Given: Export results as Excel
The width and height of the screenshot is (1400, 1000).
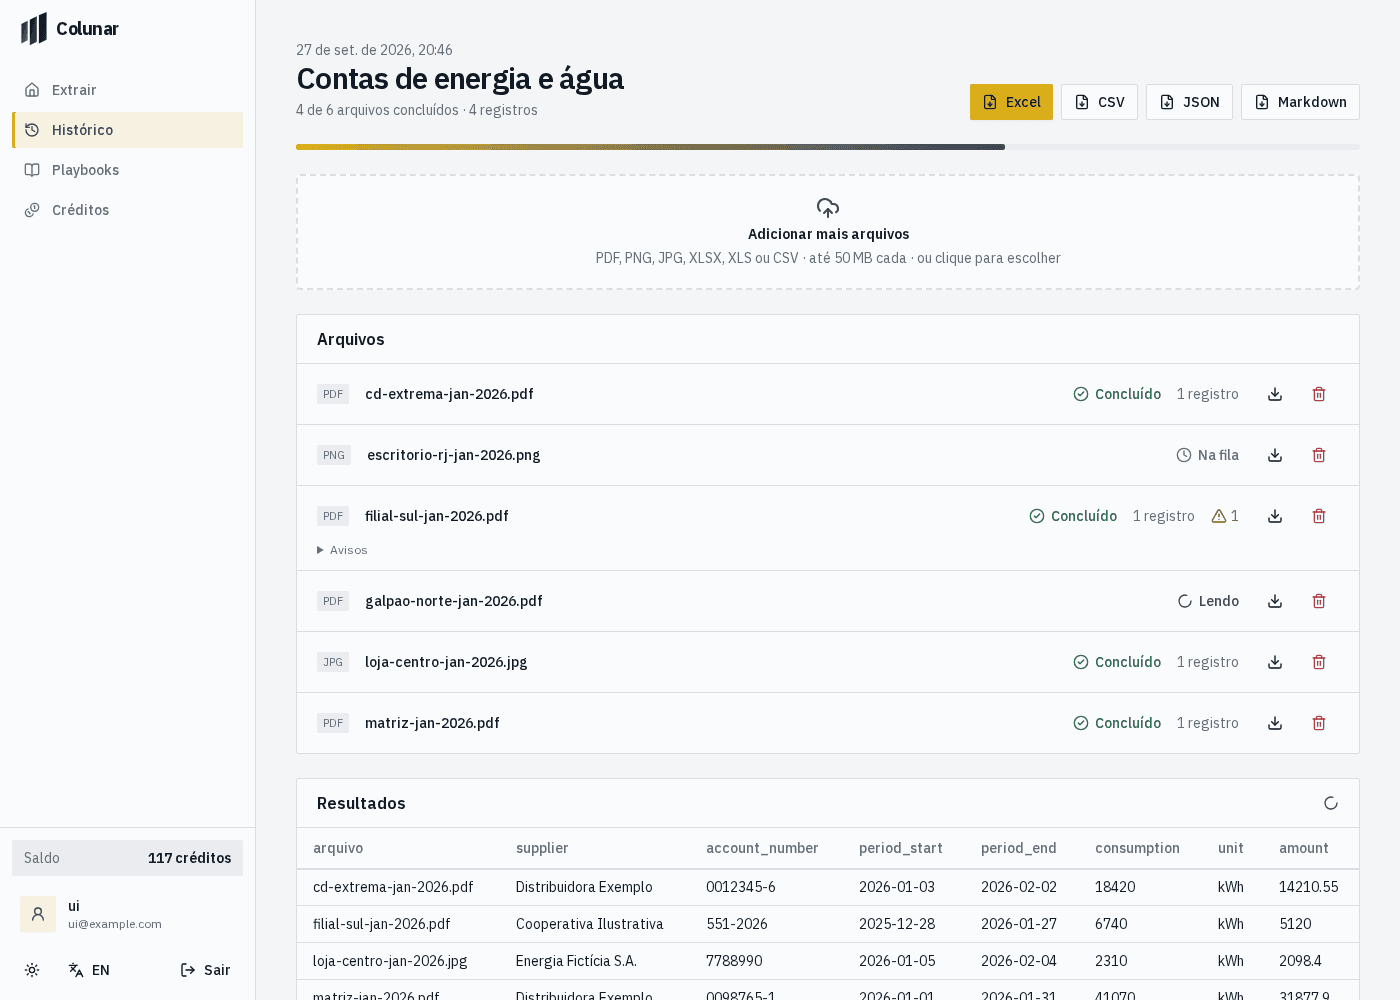Looking at the screenshot, I should (x=1011, y=102).
